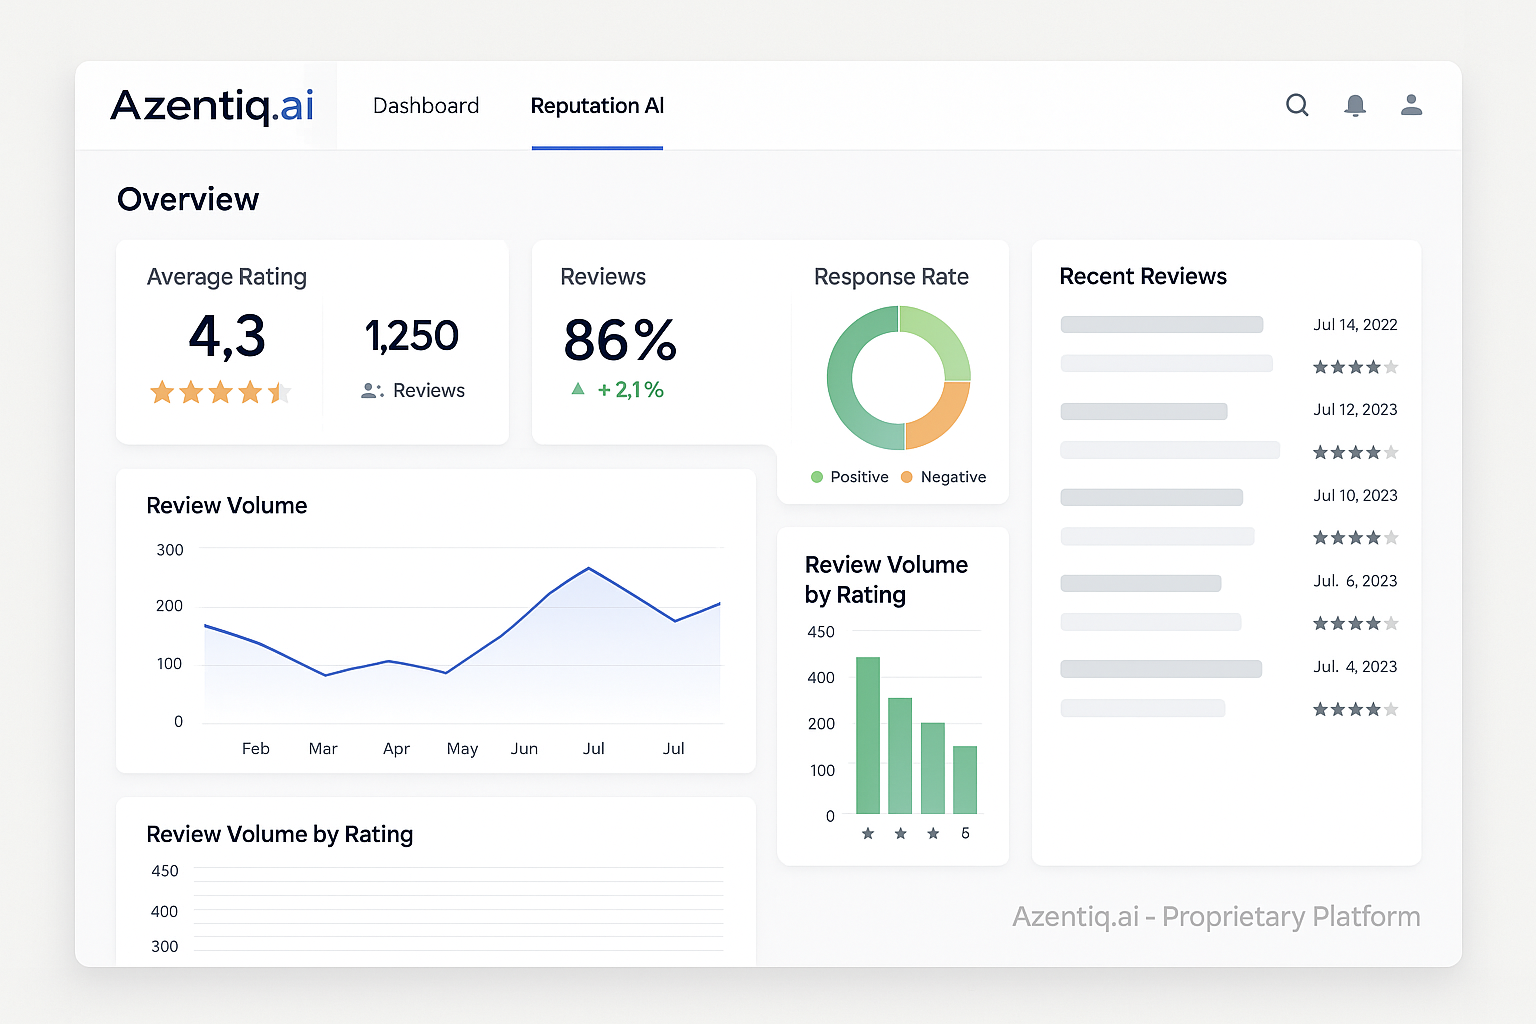Viewport: 1536px width, 1024px height.
Task: Expand the Recent Reviews panel
Action: pyautogui.click(x=1143, y=276)
